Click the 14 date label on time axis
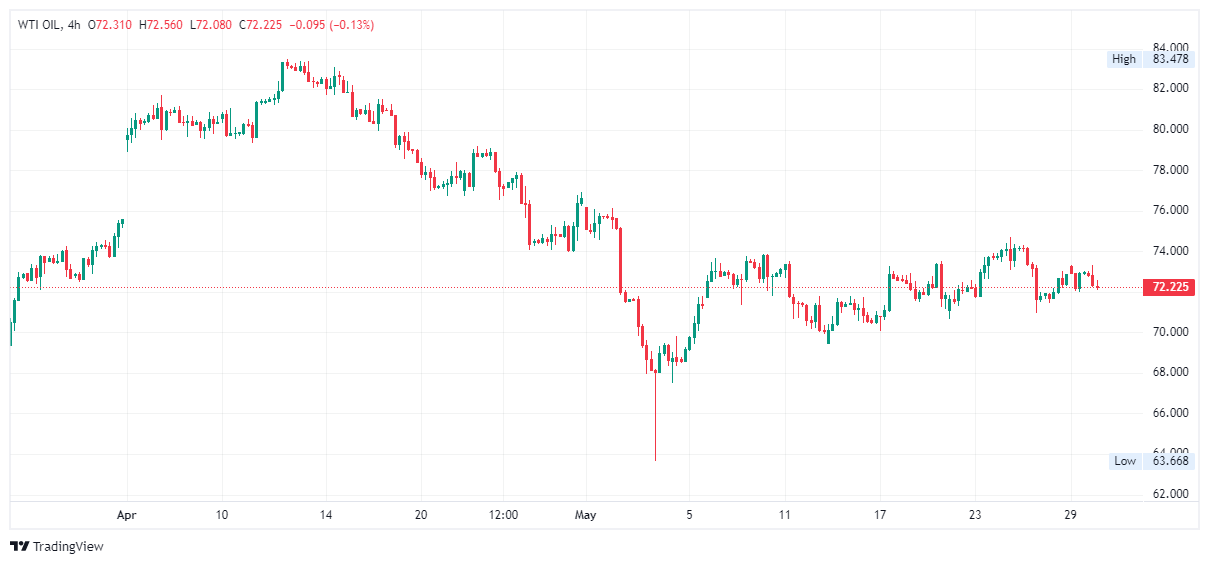Screen dimensions: 1209x564 (325, 515)
